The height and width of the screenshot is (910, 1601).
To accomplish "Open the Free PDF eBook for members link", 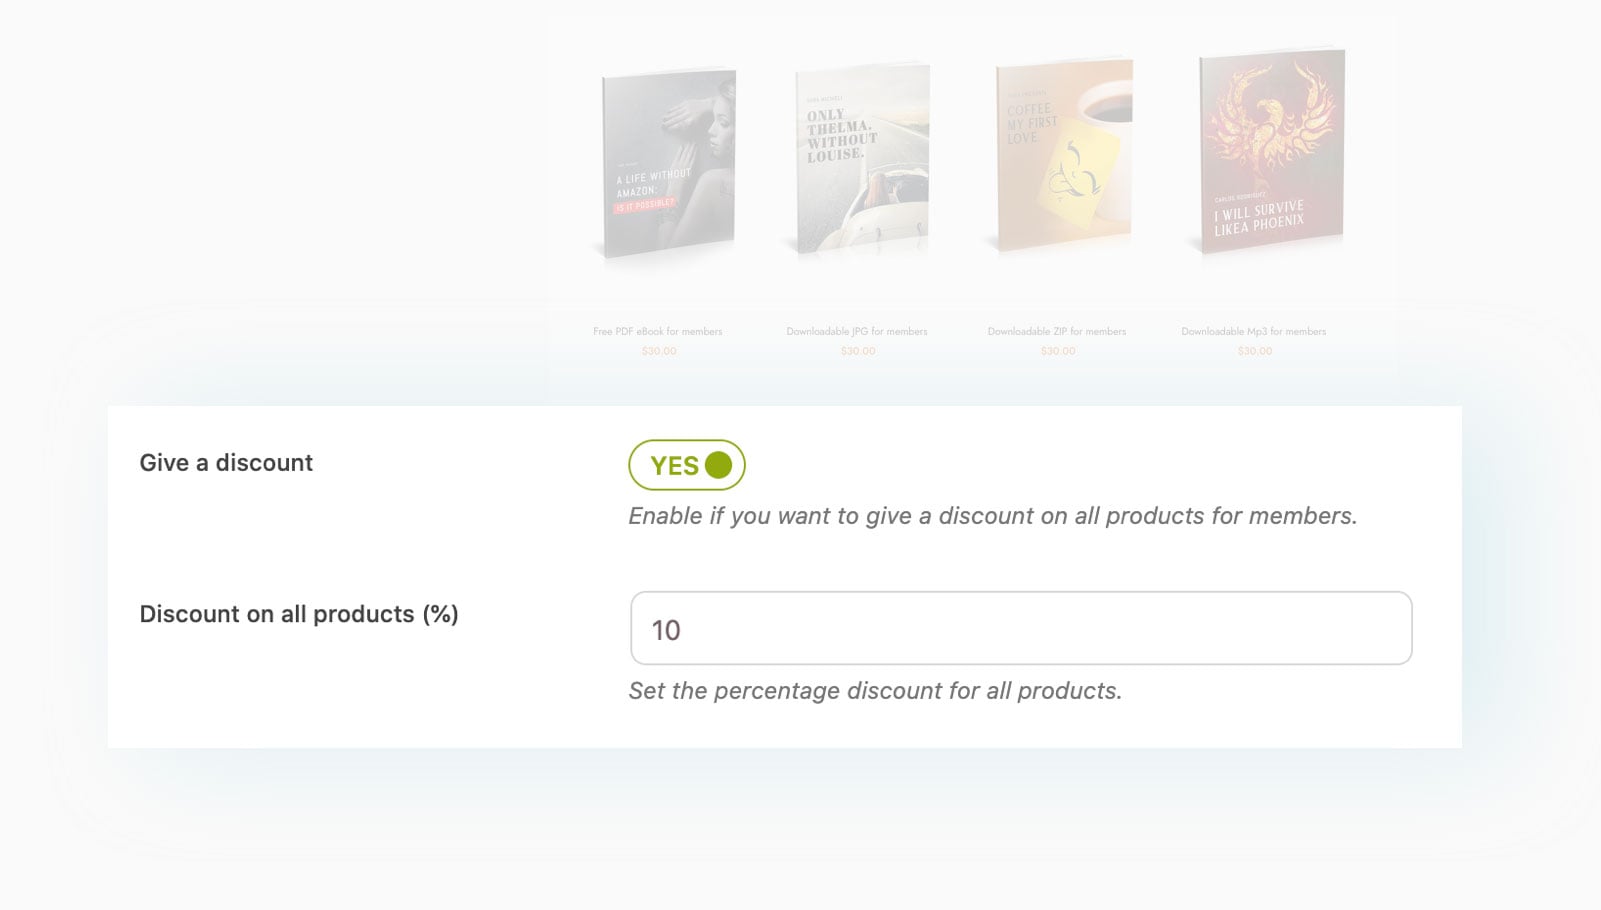I will click(657, 331).
